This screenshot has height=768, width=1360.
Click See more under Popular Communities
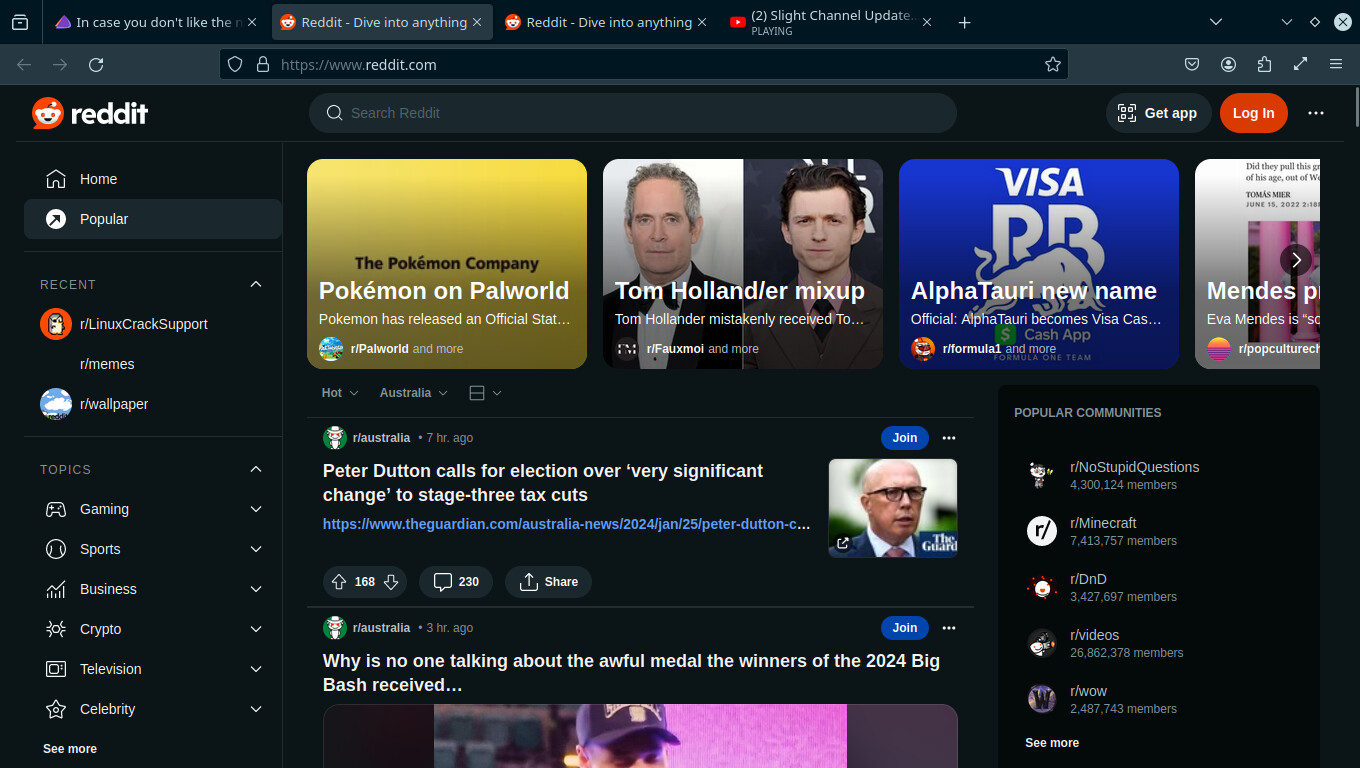click(1052, 743)
